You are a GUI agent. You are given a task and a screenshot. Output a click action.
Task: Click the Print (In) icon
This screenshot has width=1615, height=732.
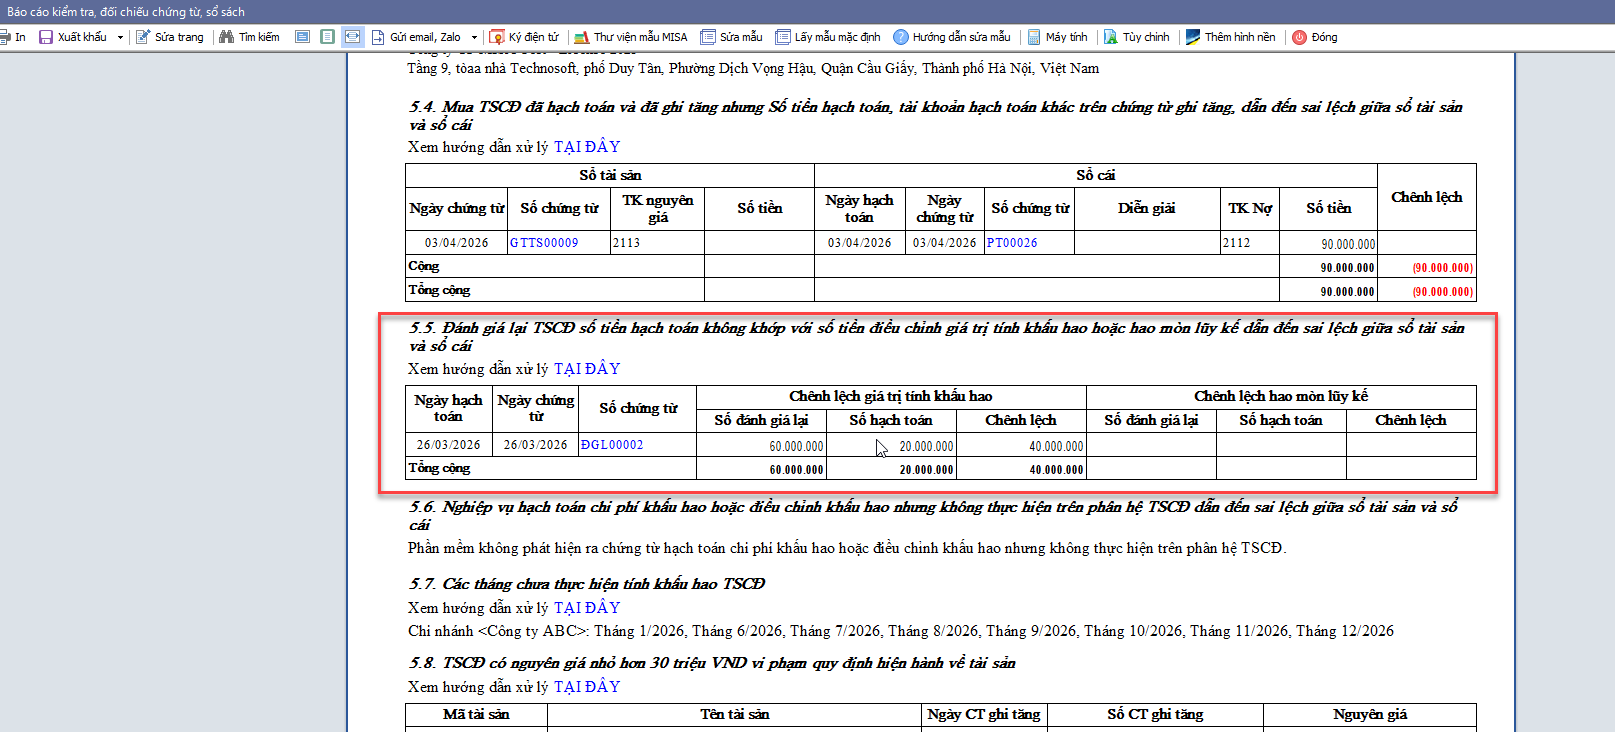[x=6, y=37]
